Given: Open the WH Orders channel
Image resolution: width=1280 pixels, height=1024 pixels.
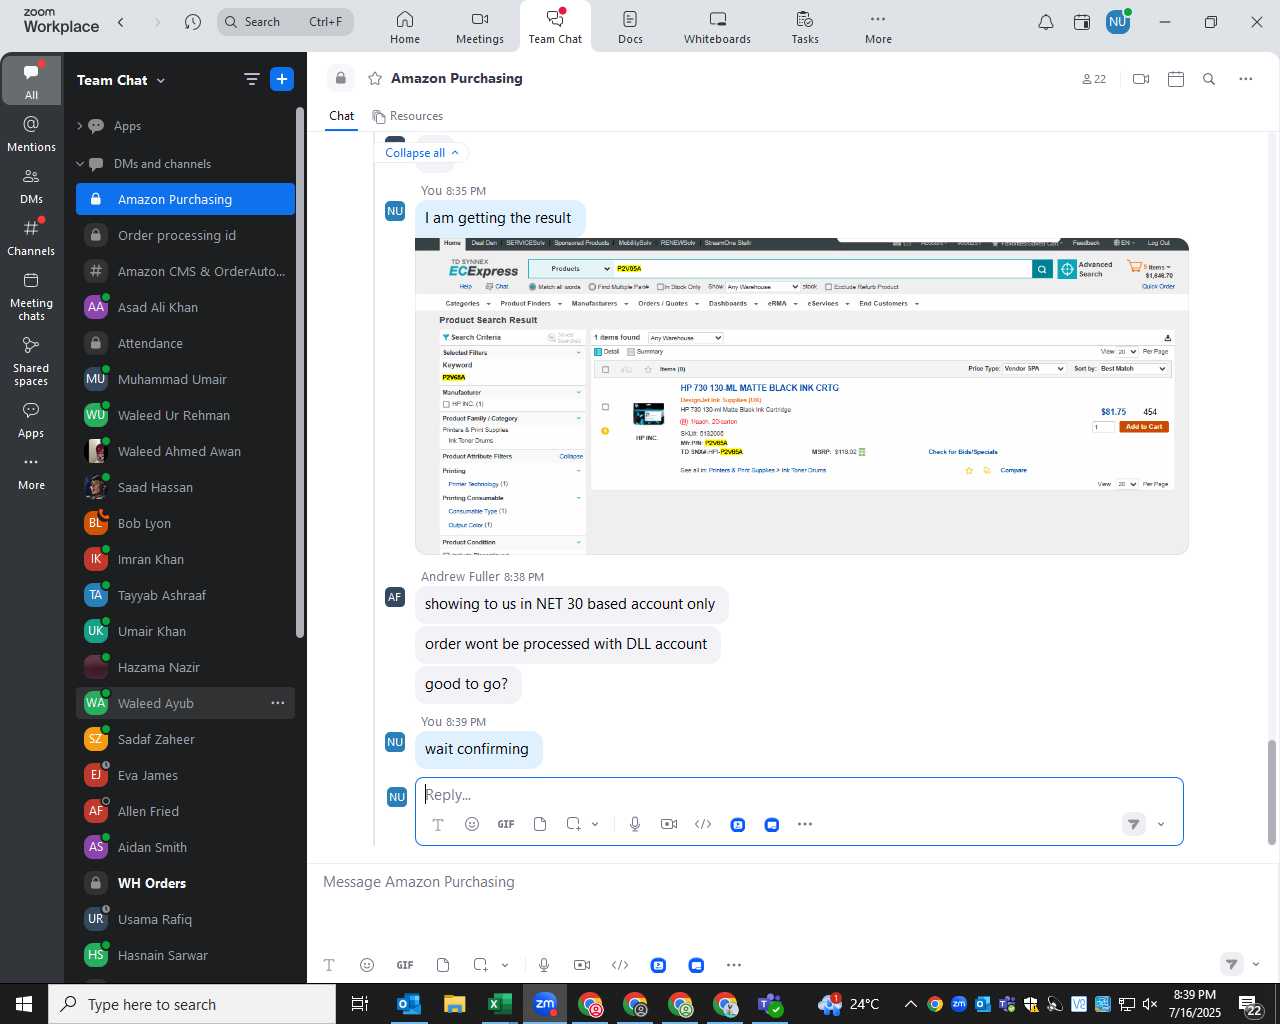Looking at the screenshot, I should tap(186, 883).
